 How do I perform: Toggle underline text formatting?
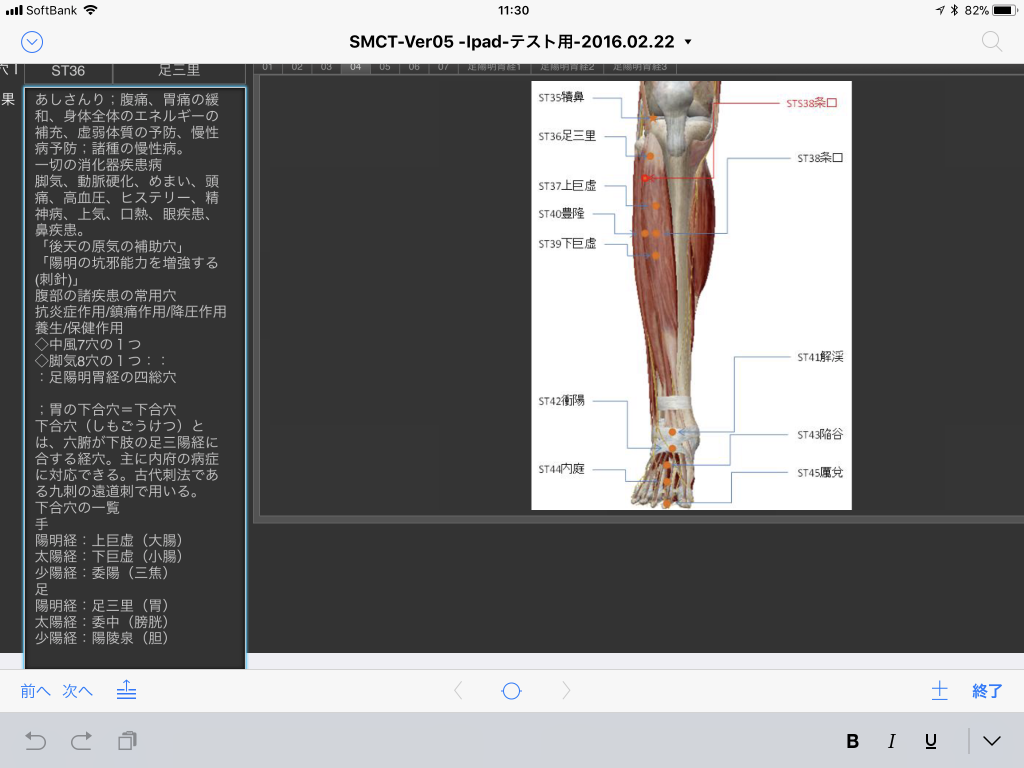point(931,741)
